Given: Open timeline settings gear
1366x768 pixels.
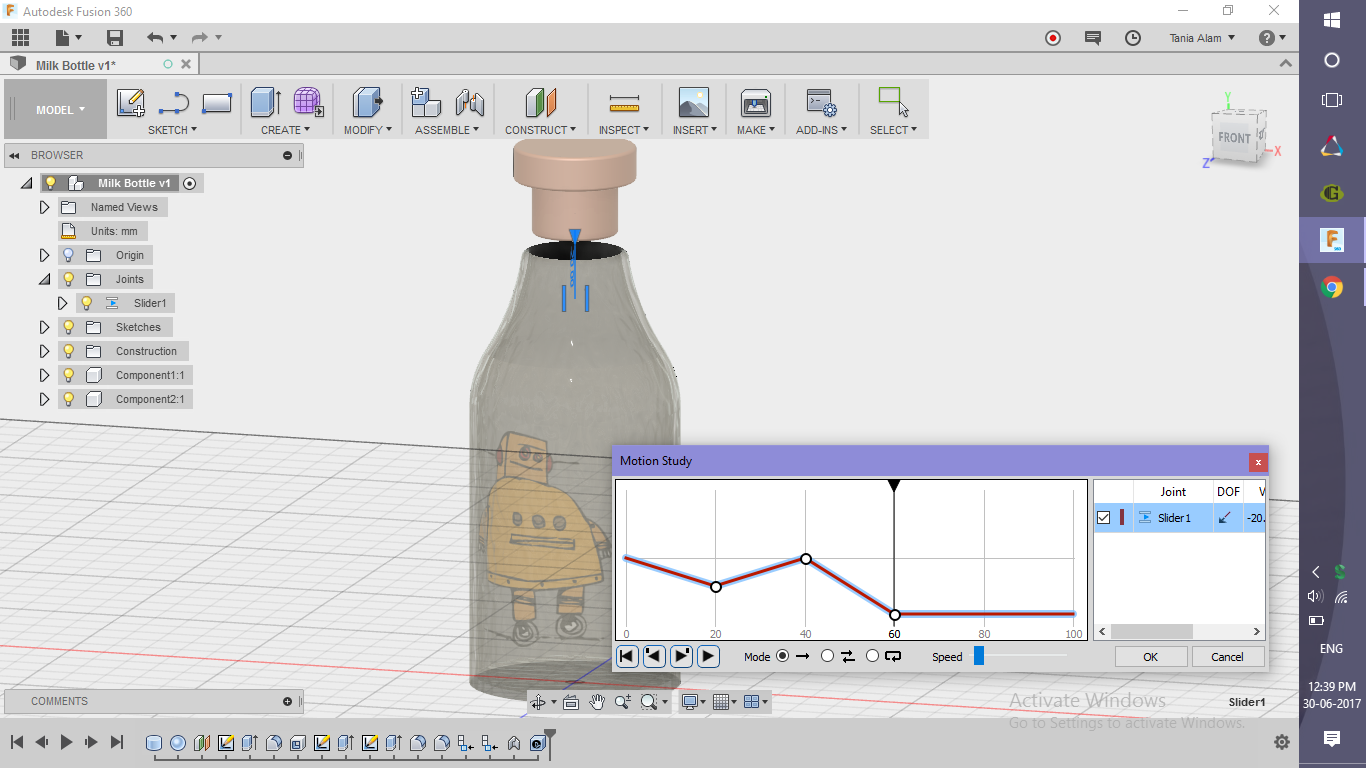Looking at the screenshot, I should pyautogui.click(x=1282, y=742).
